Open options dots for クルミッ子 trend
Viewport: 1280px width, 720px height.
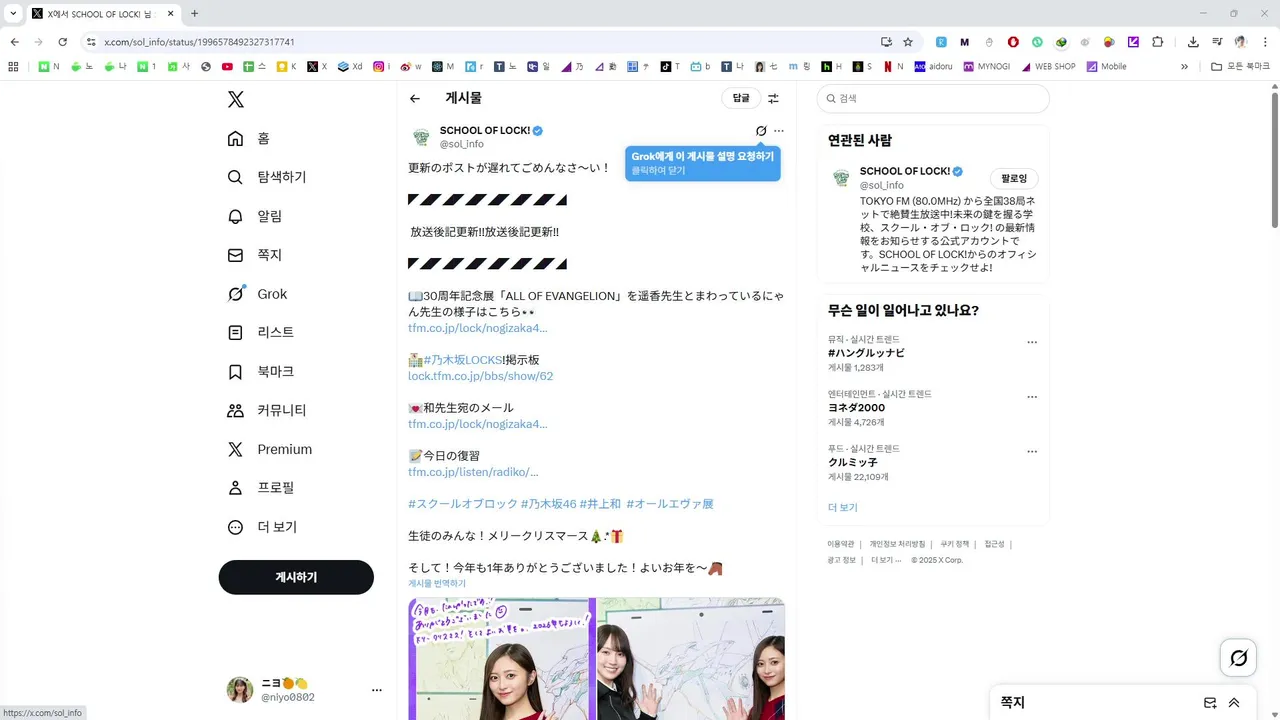(1032, 452)
